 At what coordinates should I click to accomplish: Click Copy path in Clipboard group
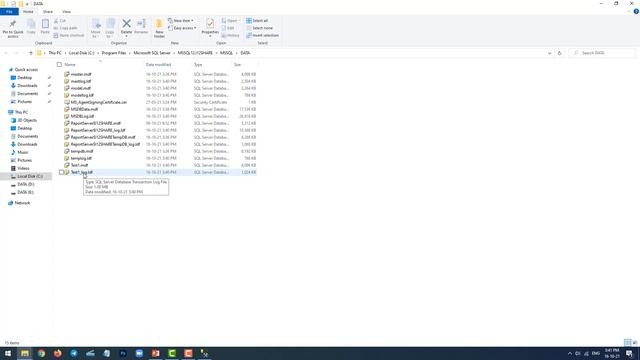65,28
